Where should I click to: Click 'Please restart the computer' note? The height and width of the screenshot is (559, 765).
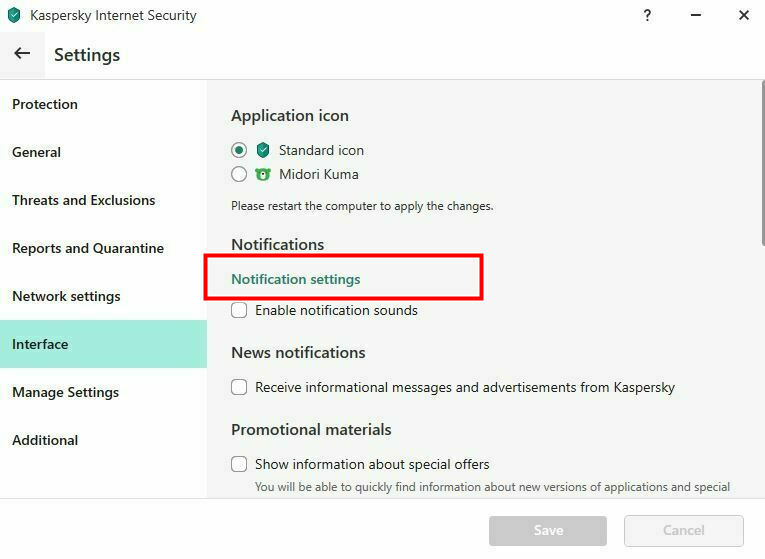coord(362,206)
